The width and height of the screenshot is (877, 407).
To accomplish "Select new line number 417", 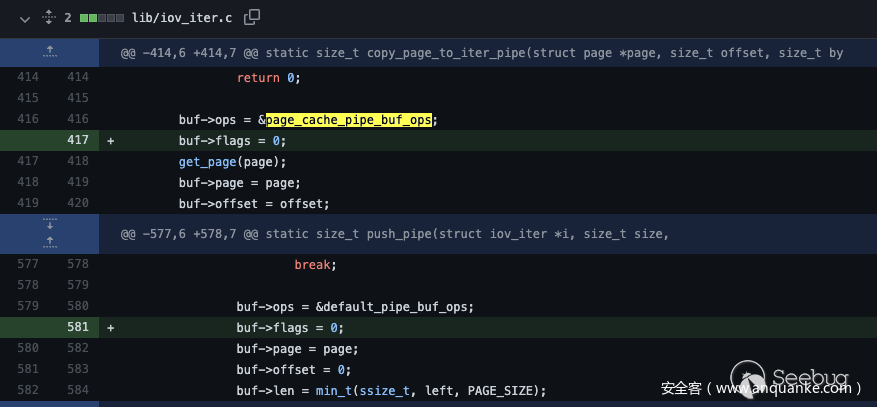I will pos(78,140).
